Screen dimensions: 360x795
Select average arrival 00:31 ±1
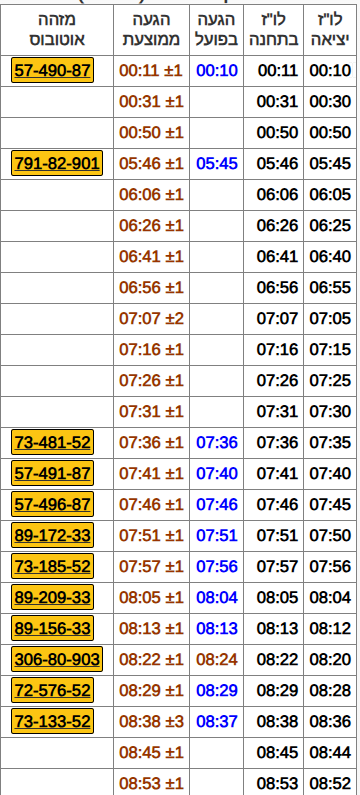(152, 102)
